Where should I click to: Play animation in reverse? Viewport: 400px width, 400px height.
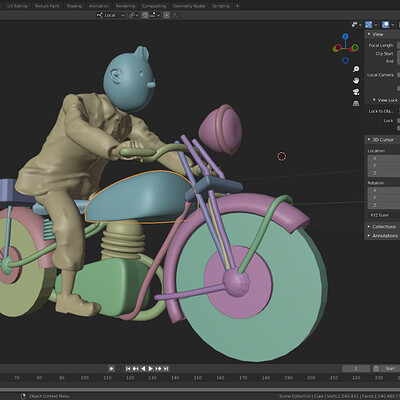[143, 368]
